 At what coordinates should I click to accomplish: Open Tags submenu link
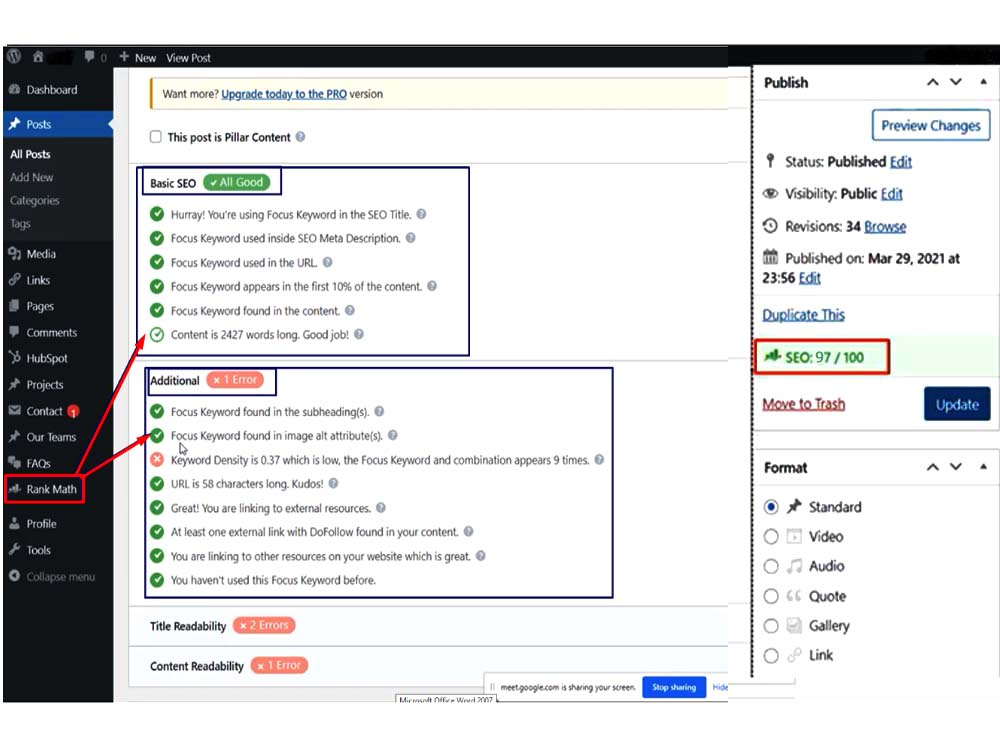tap(20, 224)
